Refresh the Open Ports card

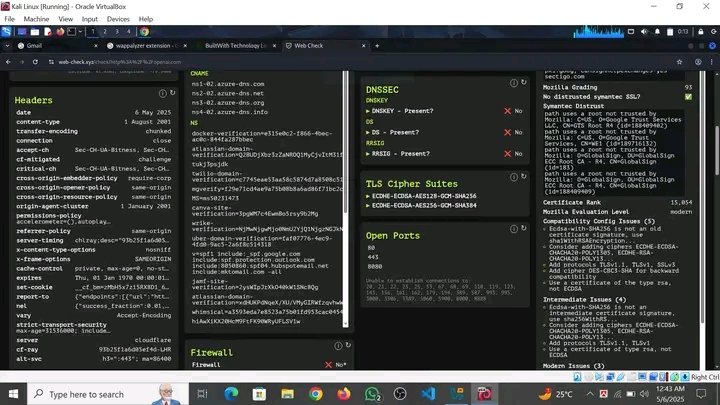[x=523, y=228]
